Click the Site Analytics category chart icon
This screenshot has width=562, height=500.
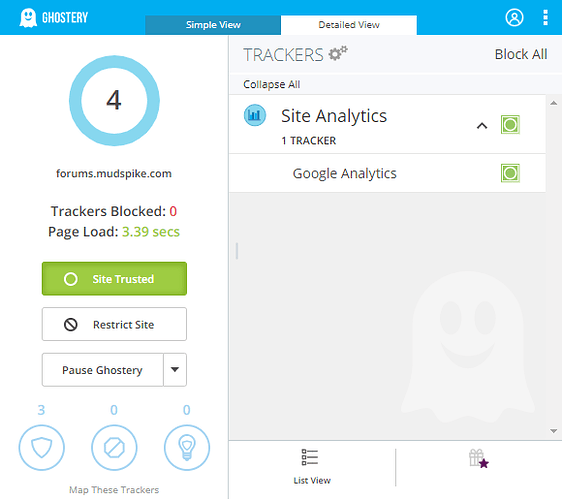[255, 115]
